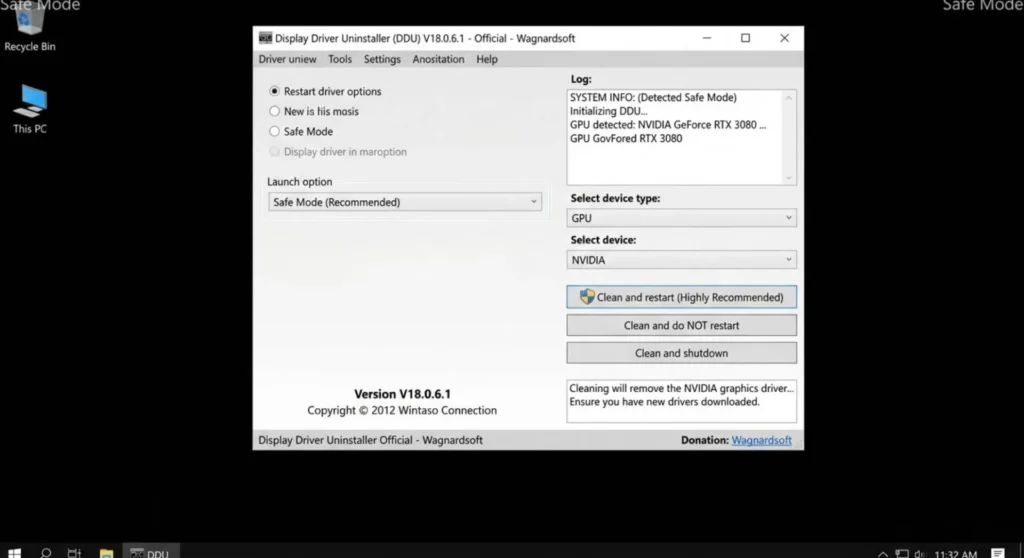
Task: Select Restart driver options radio button
Action: click(x=274, y=91)
